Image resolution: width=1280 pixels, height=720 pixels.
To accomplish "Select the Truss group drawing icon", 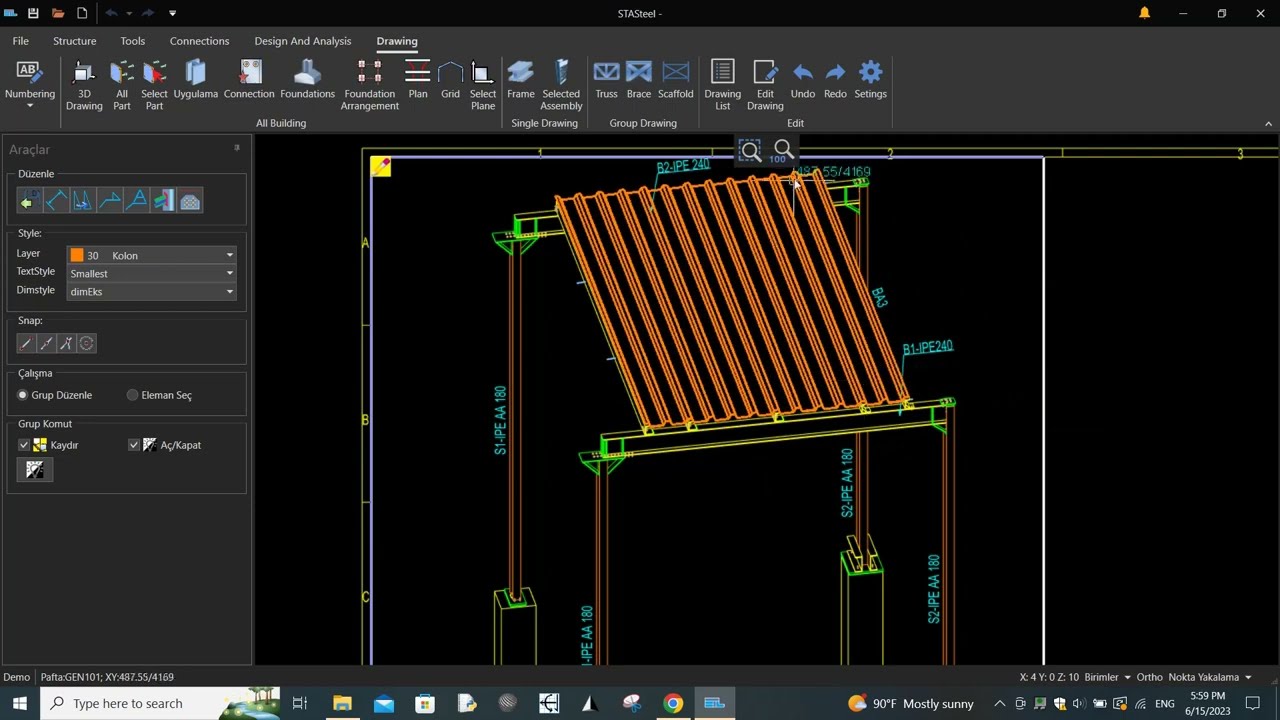I will click(606, 80).
